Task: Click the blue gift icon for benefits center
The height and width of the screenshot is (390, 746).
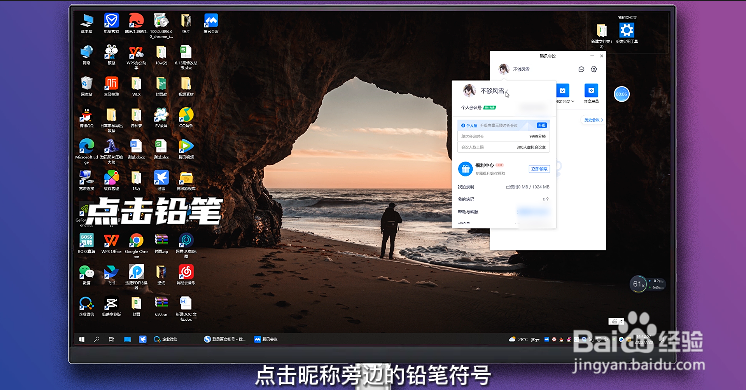Action: tap(465, 169)
